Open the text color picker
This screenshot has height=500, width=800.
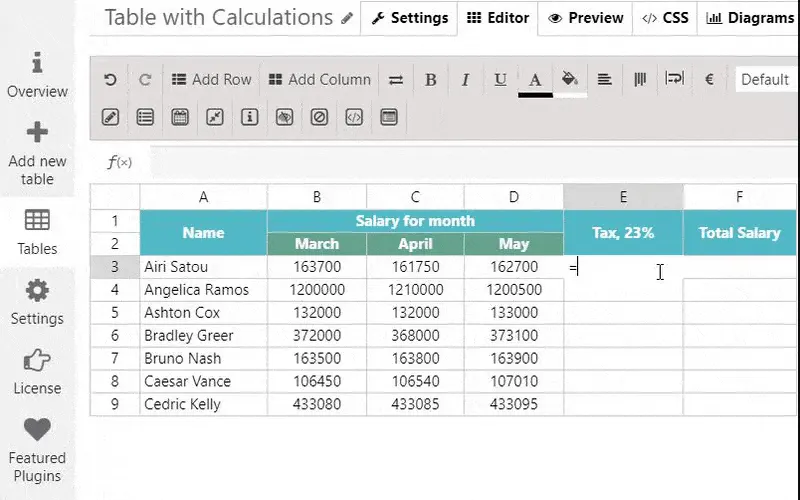point(535,82)
